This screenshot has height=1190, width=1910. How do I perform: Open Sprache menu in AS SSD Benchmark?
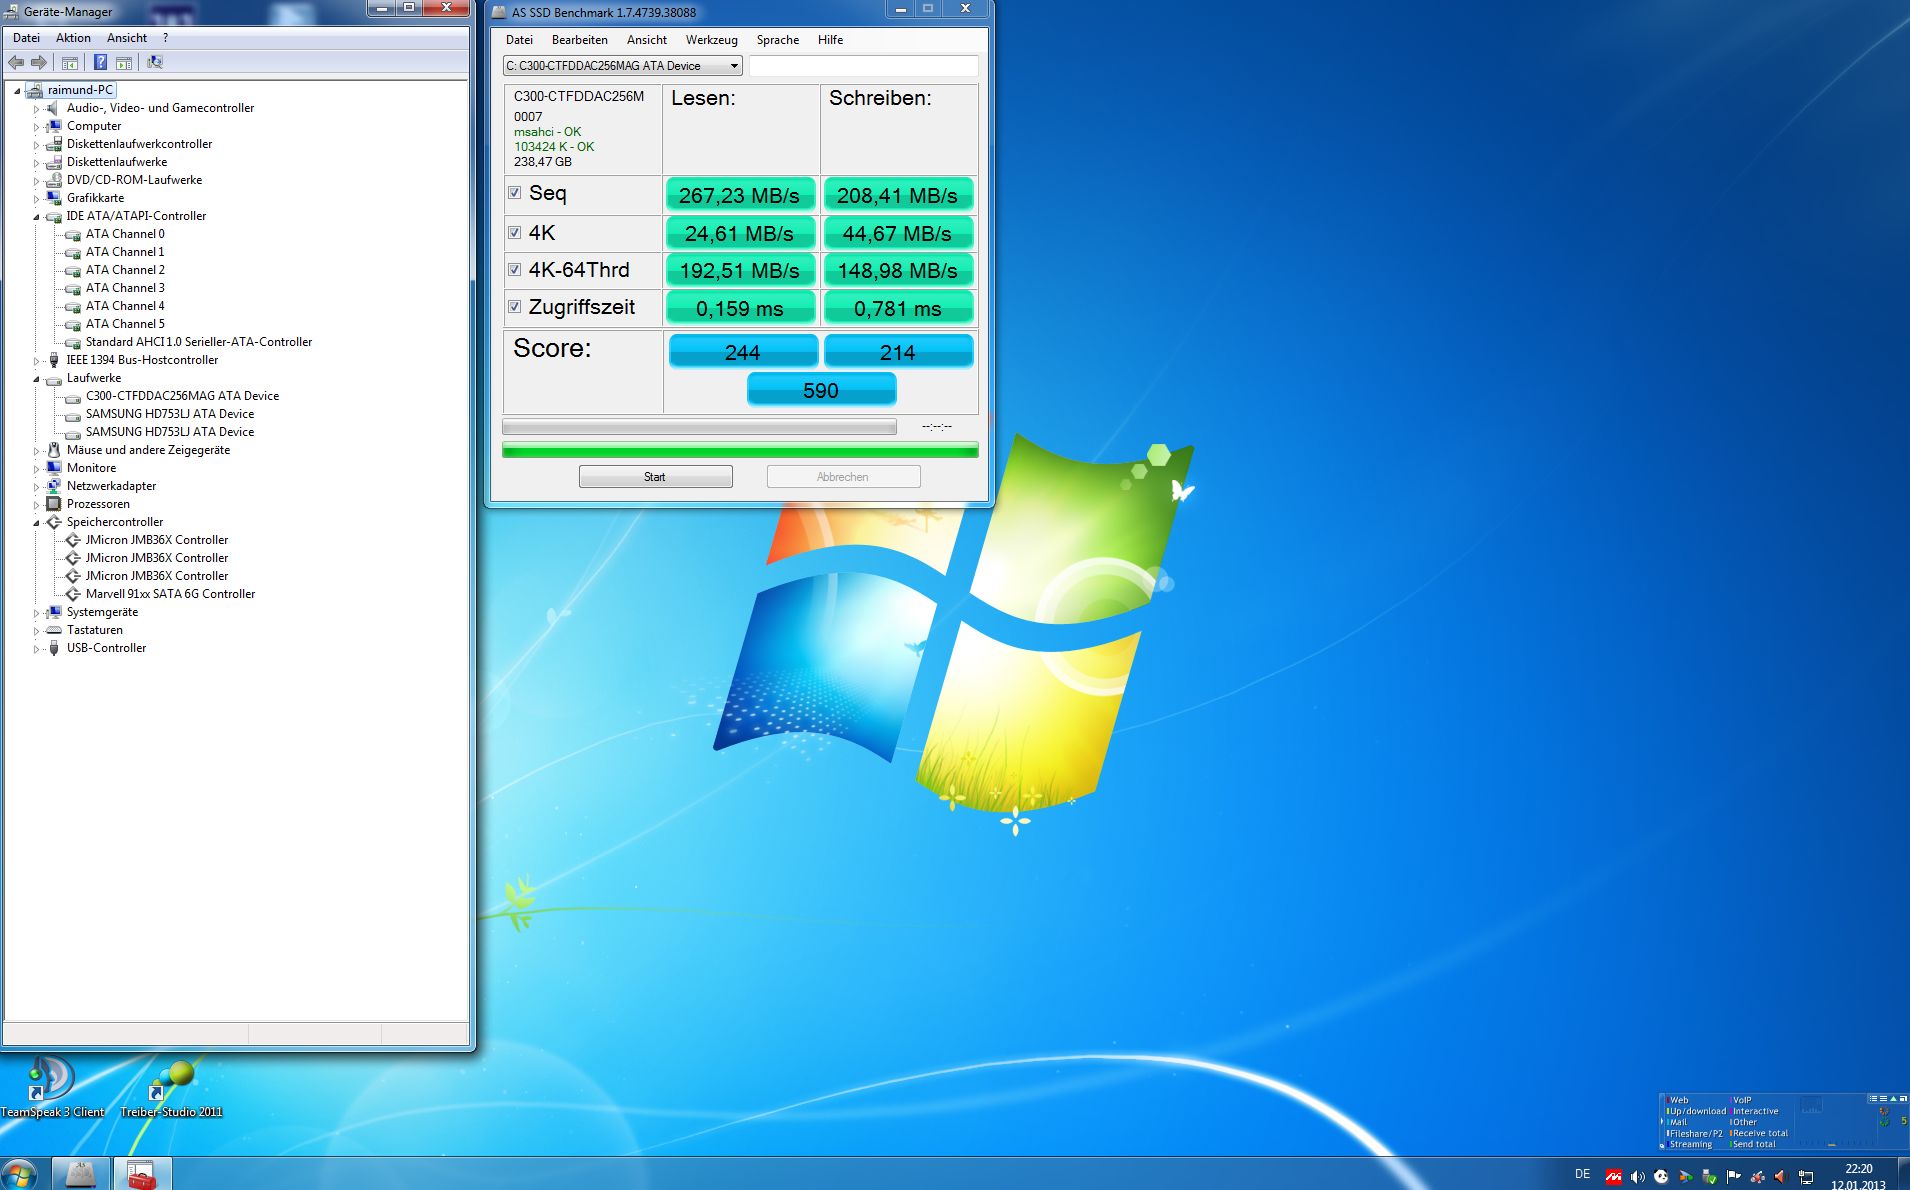point(777,40)
